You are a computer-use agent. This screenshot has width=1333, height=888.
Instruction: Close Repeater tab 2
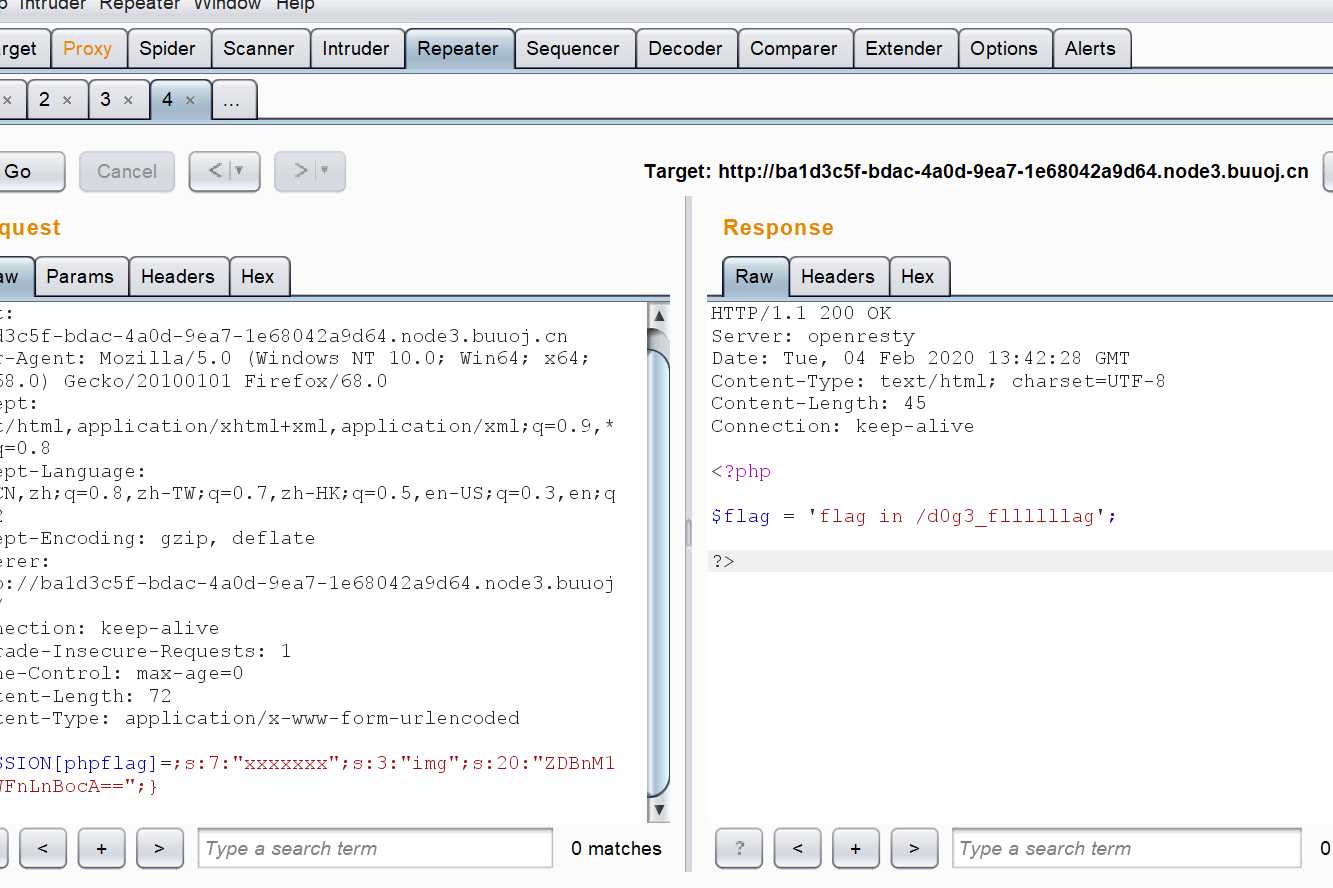[67, 101]
